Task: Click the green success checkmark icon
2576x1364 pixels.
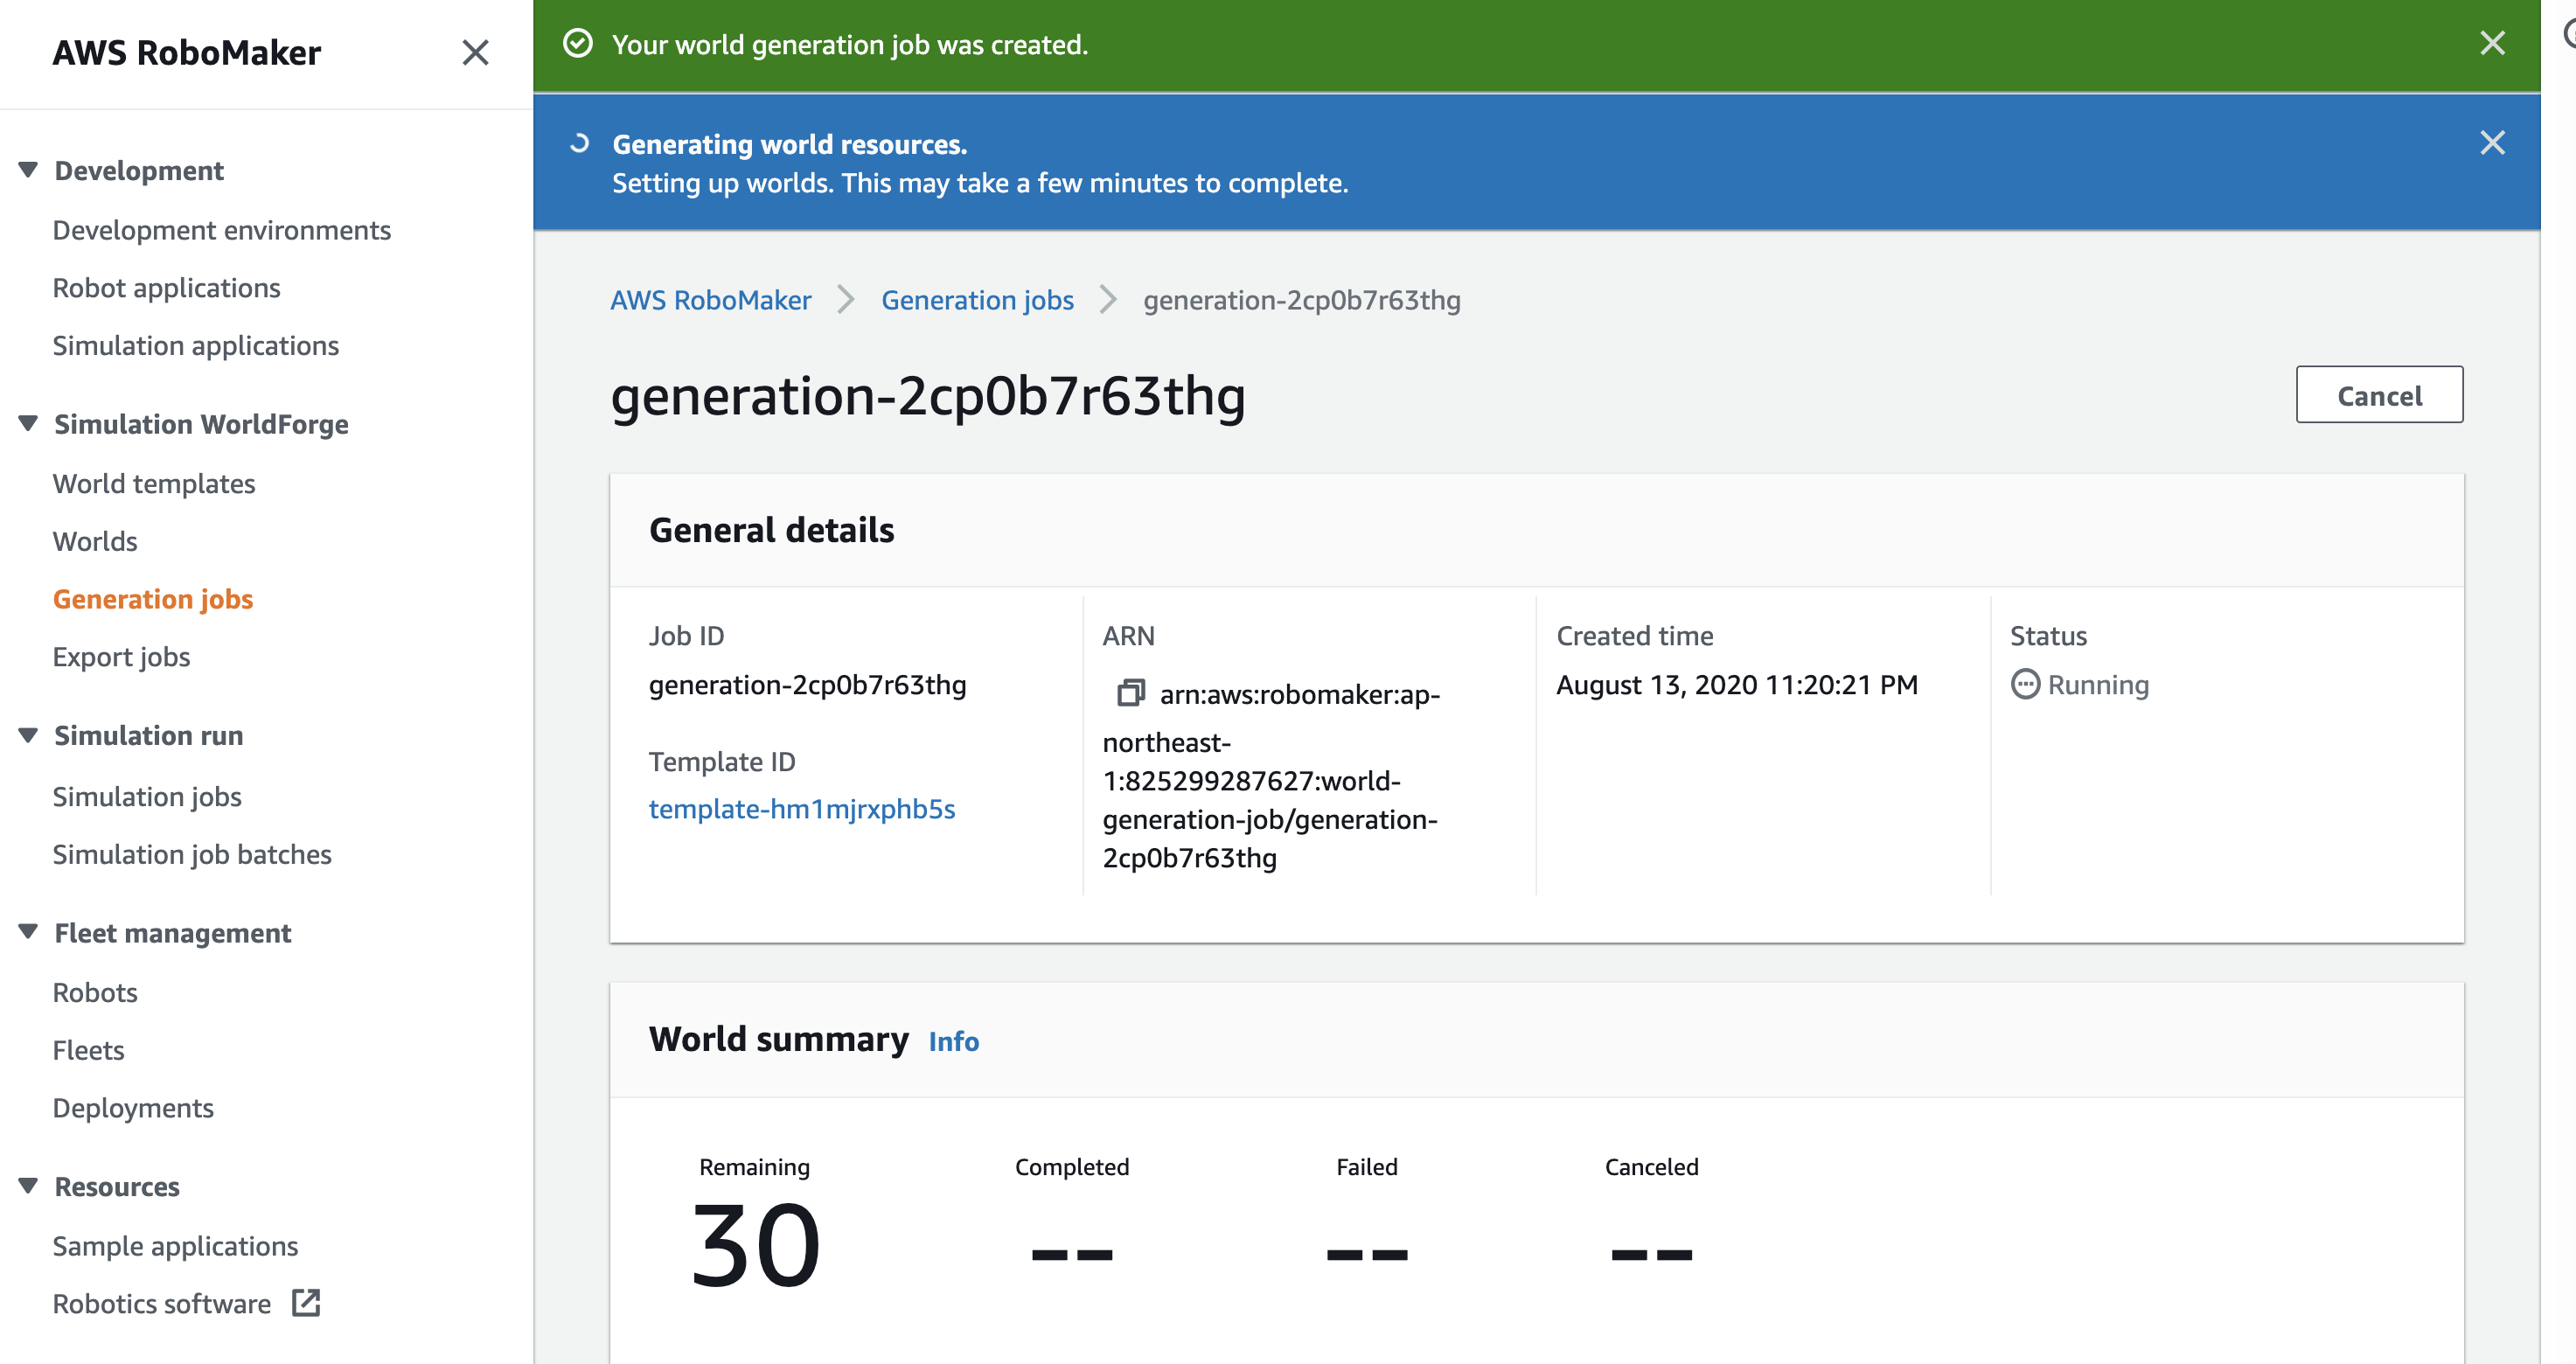Action: point(578,44)
